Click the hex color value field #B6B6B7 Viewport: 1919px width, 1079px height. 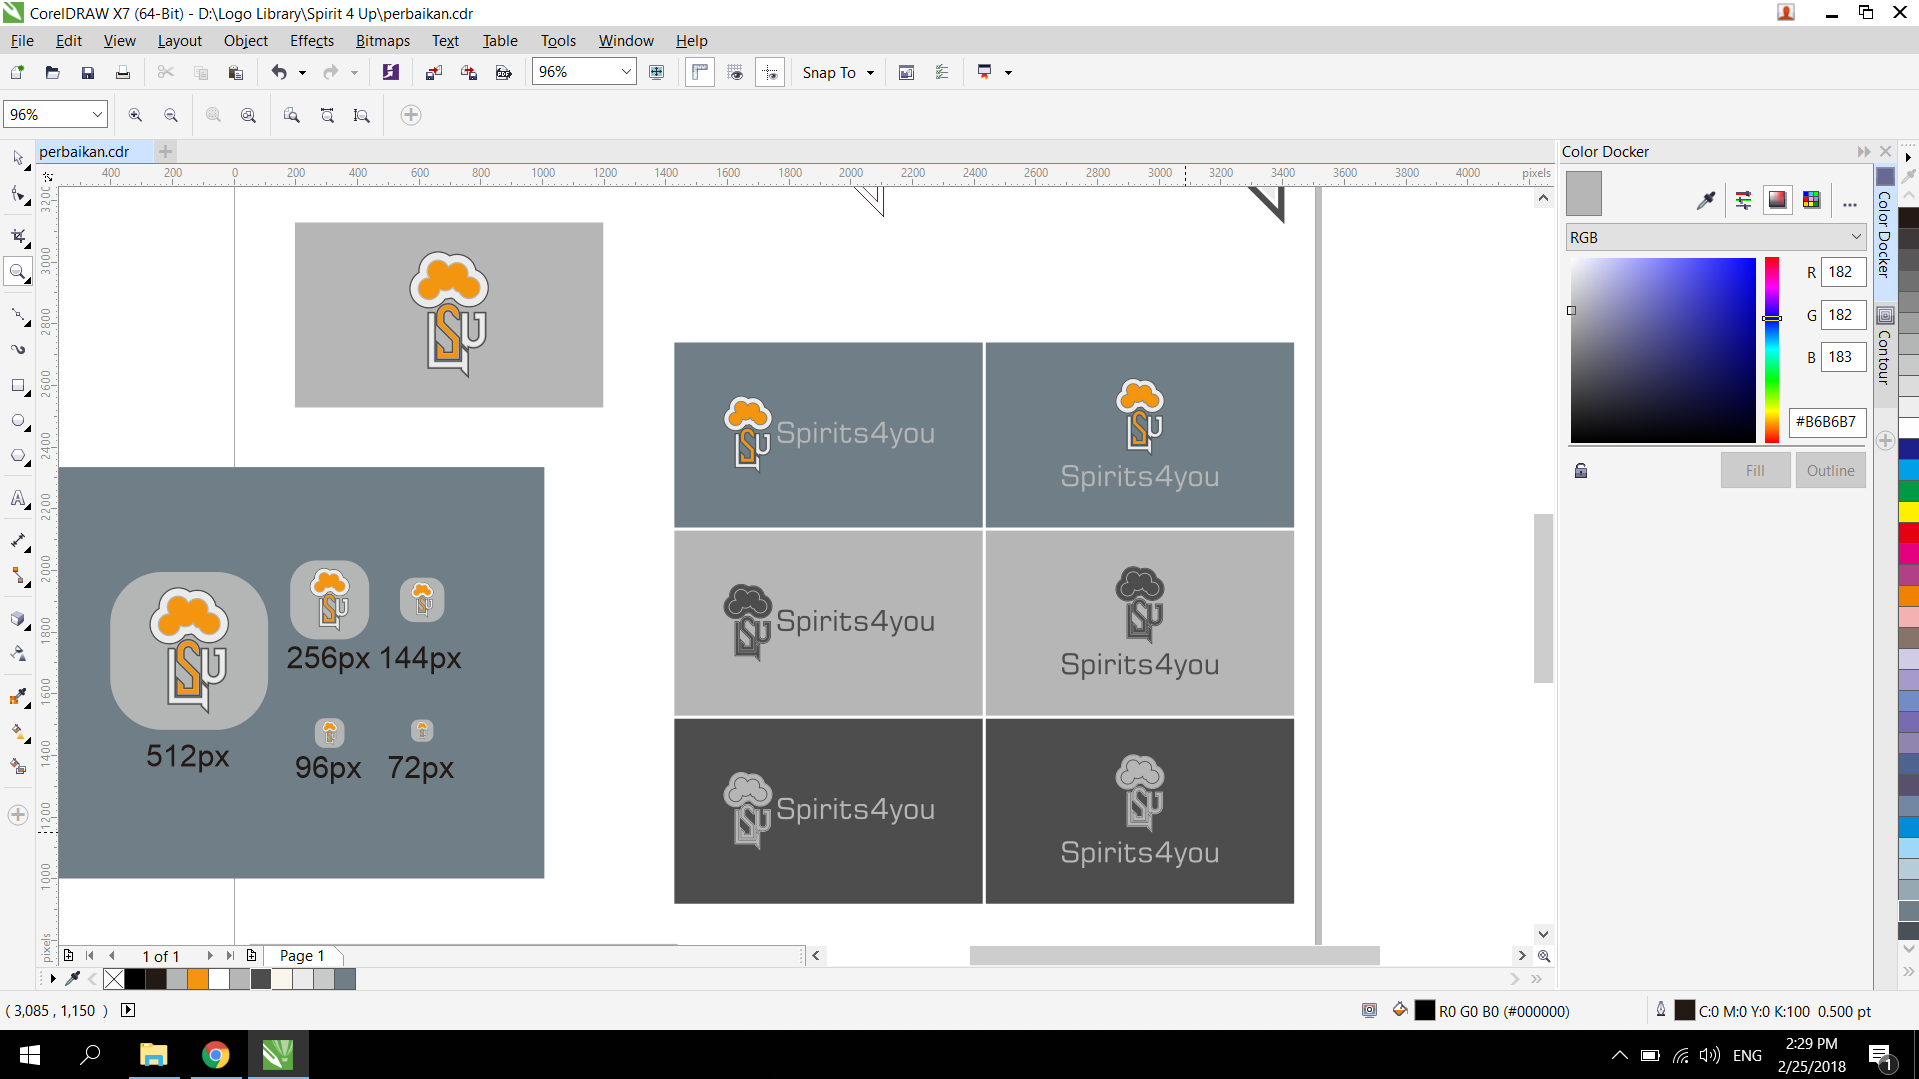1826,422
